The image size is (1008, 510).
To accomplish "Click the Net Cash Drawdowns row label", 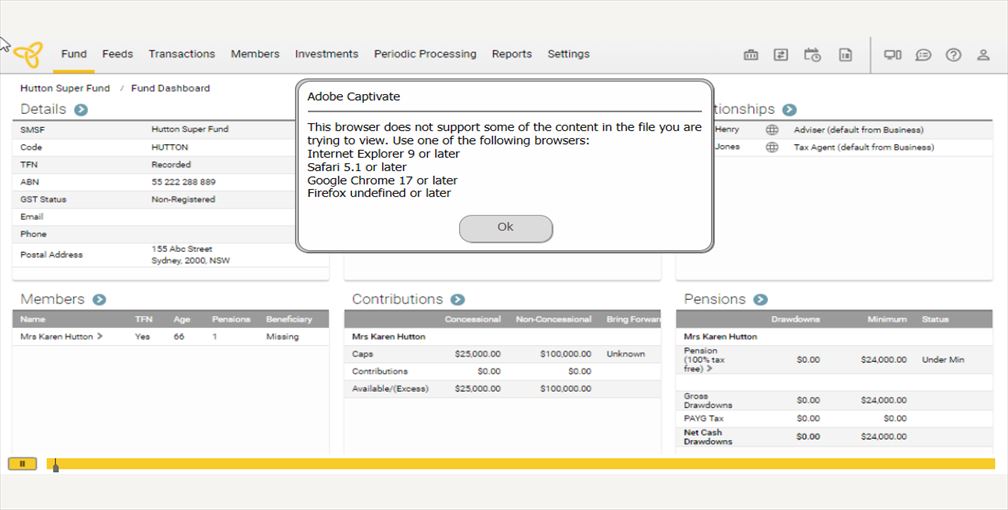I will [708, 437].
